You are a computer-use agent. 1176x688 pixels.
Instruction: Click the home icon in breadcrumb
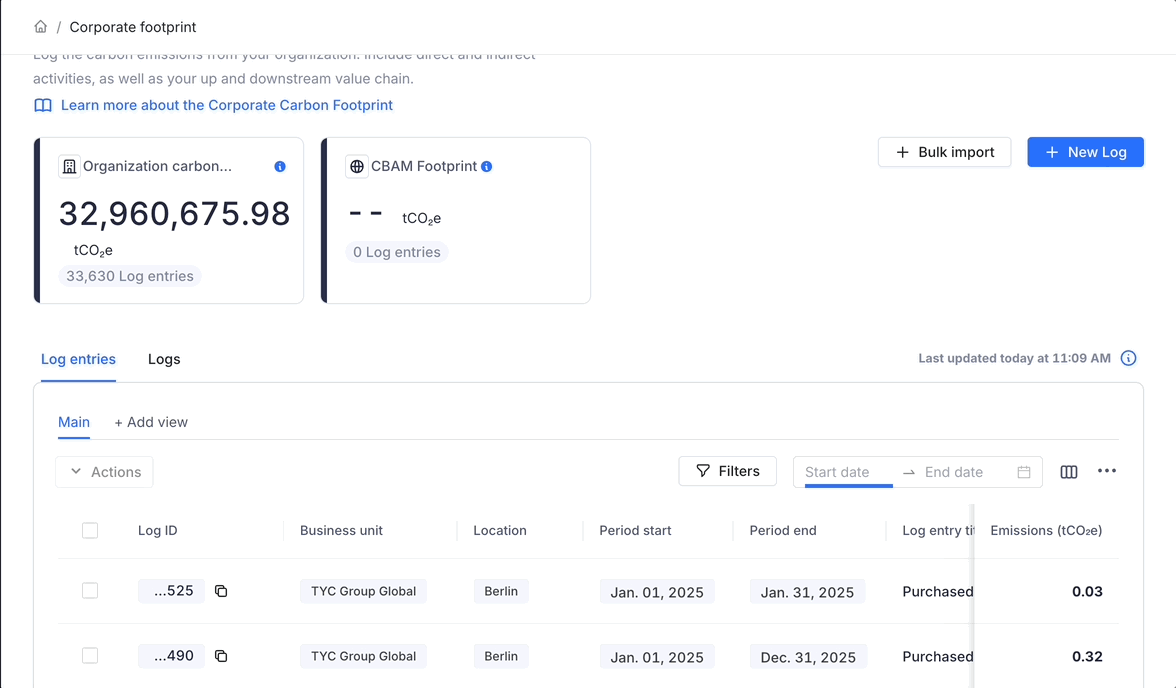click(40, 27)
